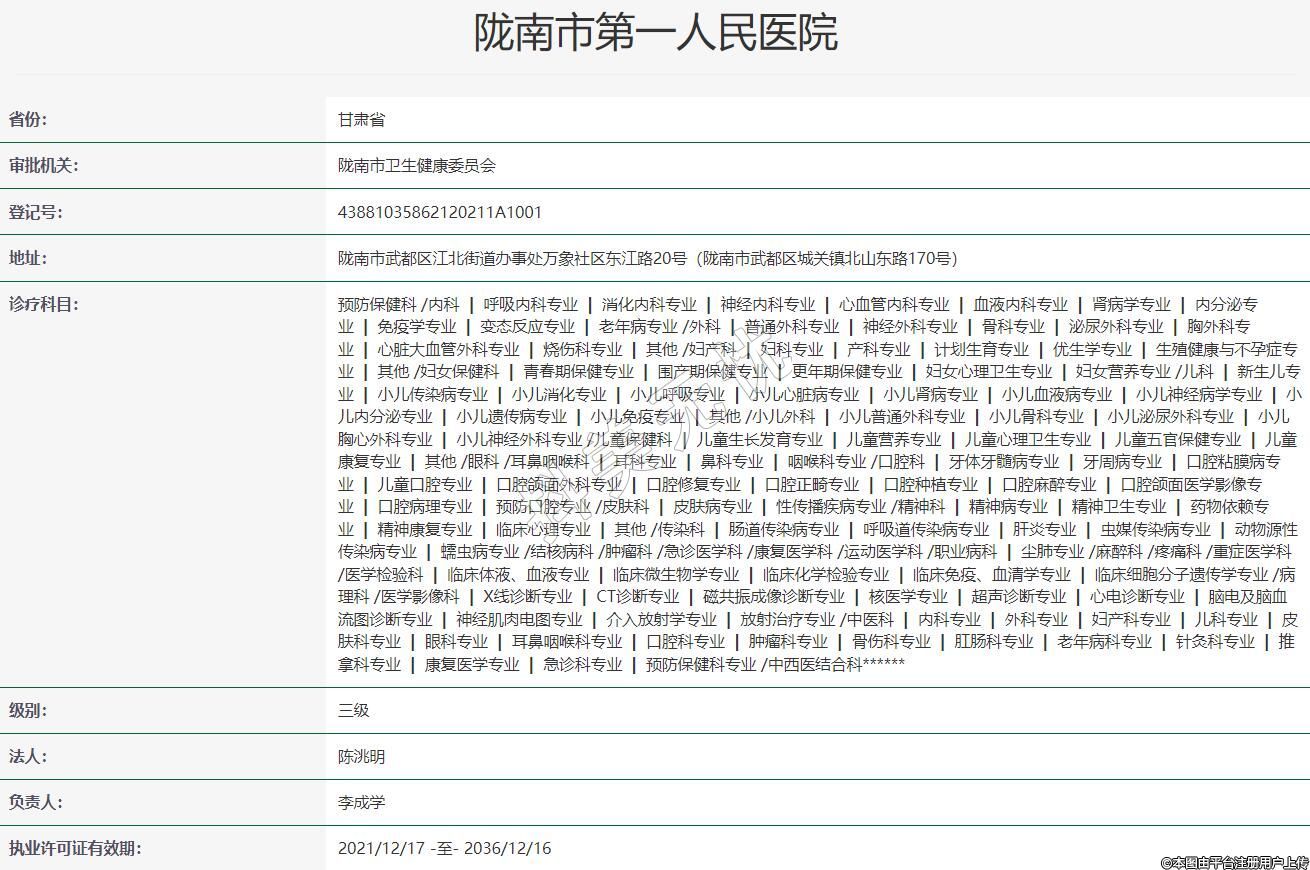Image resolution: width=1310 pixels, height=870 pixels.
Task: Click the legal person name 陈兆明
Action: (x=361, y=757)
